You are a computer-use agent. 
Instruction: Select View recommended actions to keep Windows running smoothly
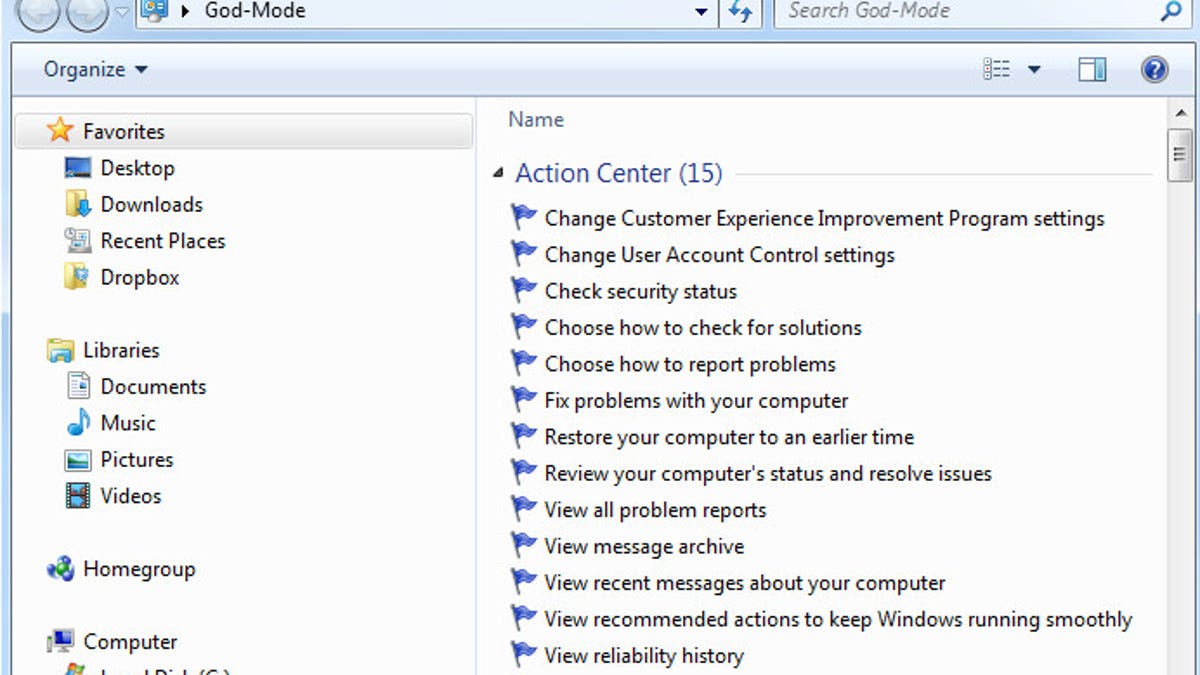pyautogui.click(x=839, y=620)
